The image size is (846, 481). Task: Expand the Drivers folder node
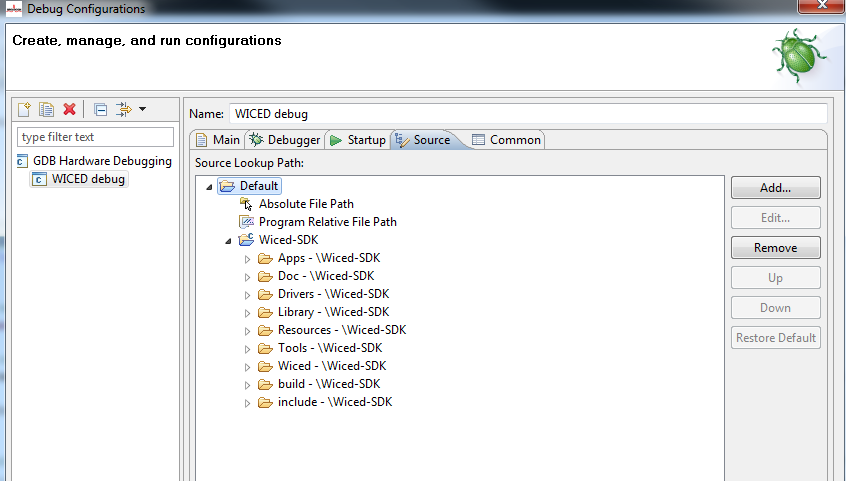(247, 295)
